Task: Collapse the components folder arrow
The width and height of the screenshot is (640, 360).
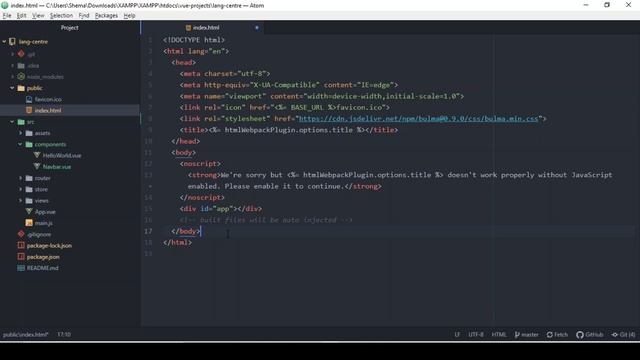Action: (x=20, y=144)
